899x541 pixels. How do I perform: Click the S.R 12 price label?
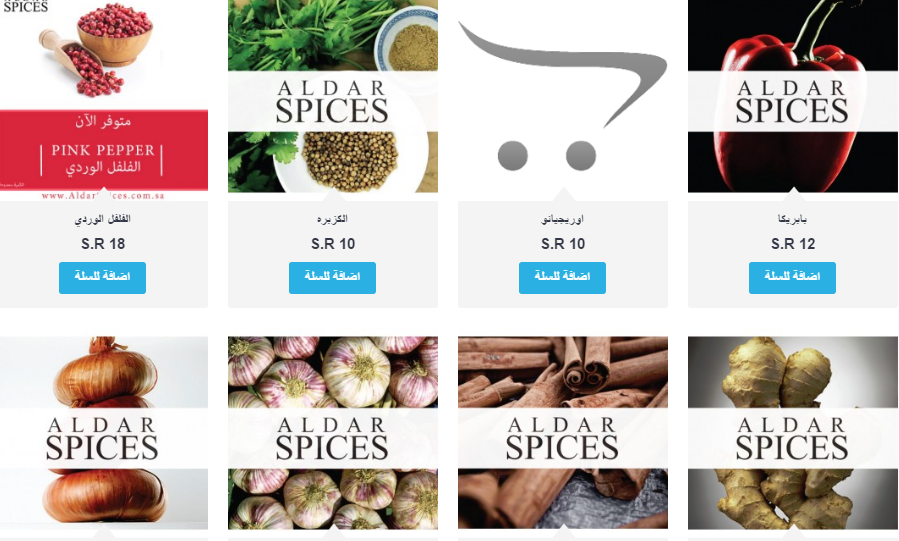coord(793,244)
